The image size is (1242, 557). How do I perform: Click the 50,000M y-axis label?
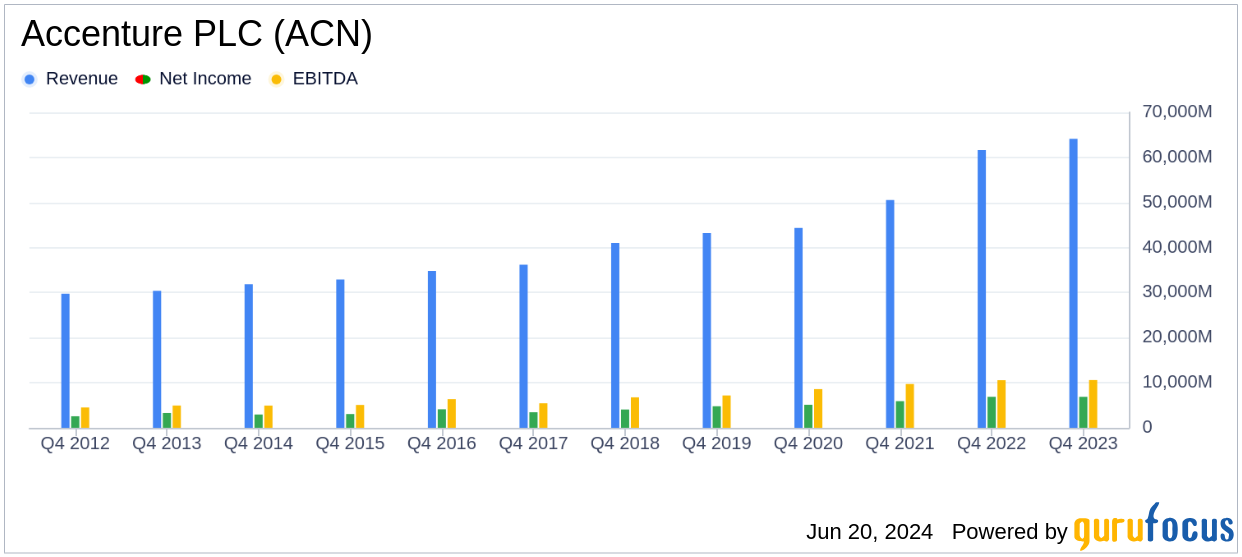(x=1175, y=202)
